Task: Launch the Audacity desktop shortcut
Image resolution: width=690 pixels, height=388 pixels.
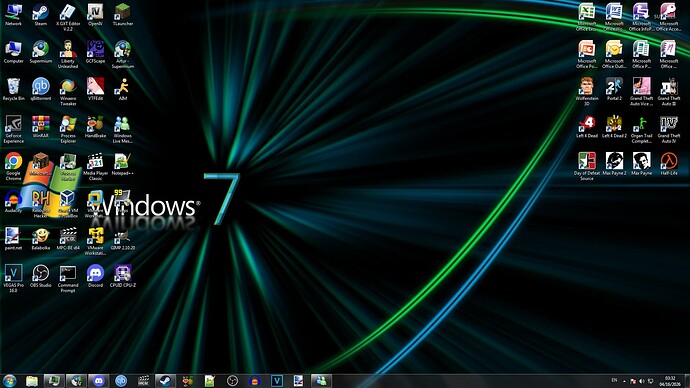Action: coord(13,201)
